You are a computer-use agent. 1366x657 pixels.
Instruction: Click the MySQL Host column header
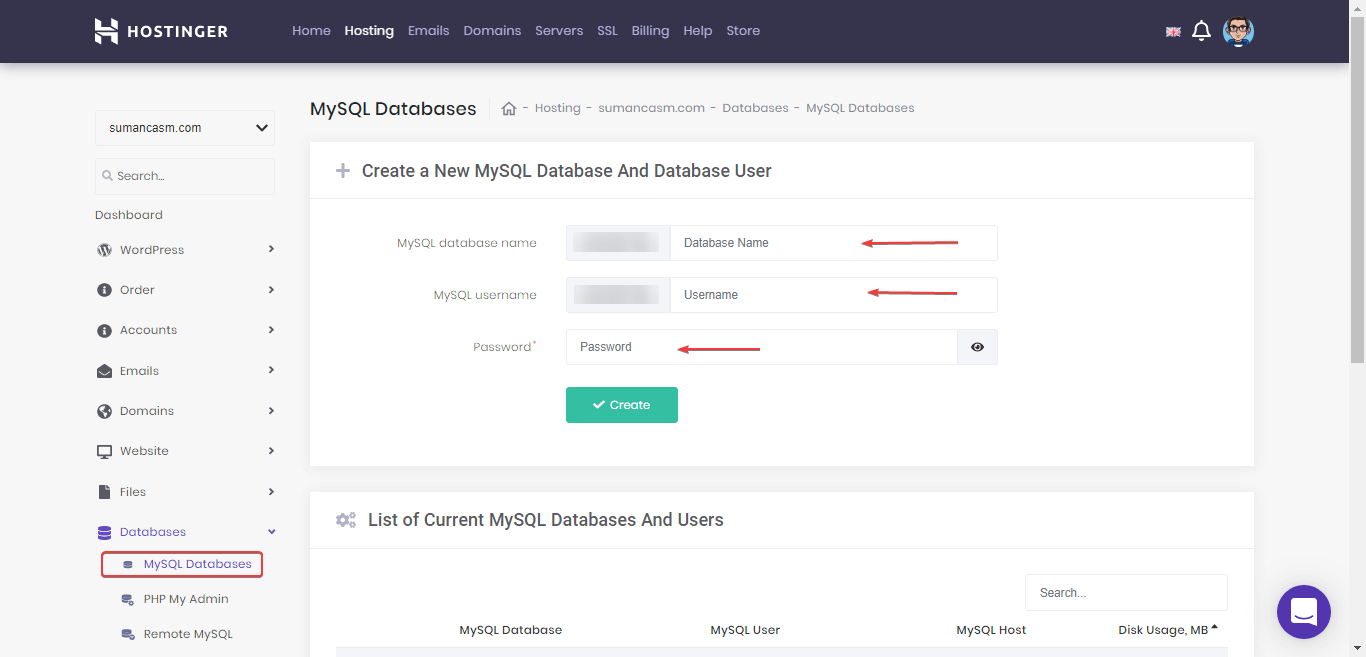(991, 630)
